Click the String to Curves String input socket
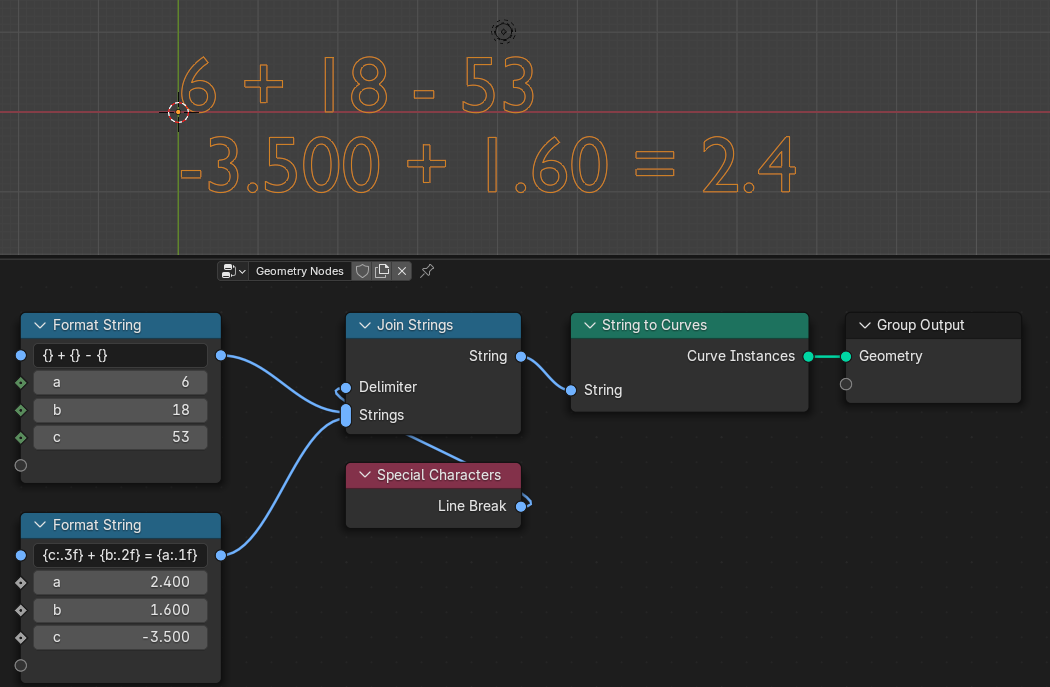 [571, 390]
